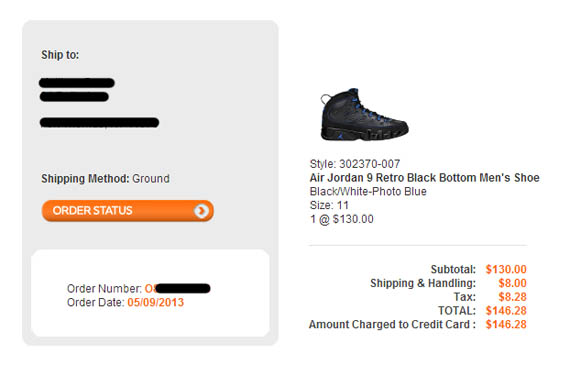Click the Shipping Method: Ground text
Image resolution: width=570 pixels, height=365 pixels.
[105, 179]
